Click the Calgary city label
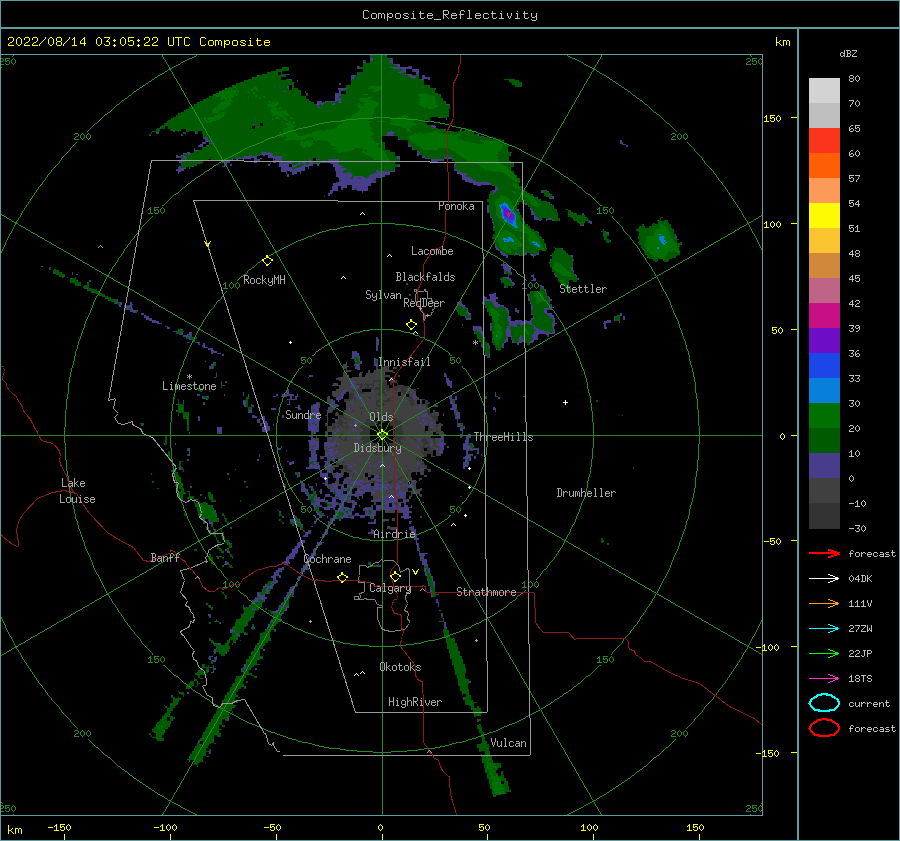The width and height of the screenshot is (900, 841). pos(390,588)
